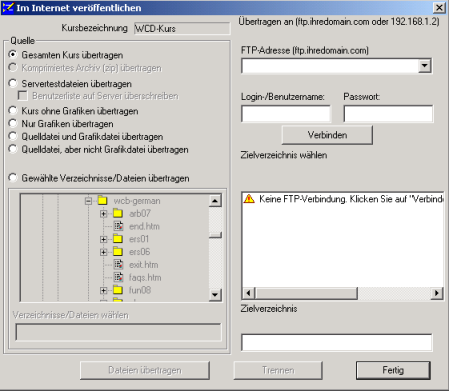Choose 'Nur Grafiken übertragen' option
The height and width of the screenshot is (391, 449).
coord(13,123)
